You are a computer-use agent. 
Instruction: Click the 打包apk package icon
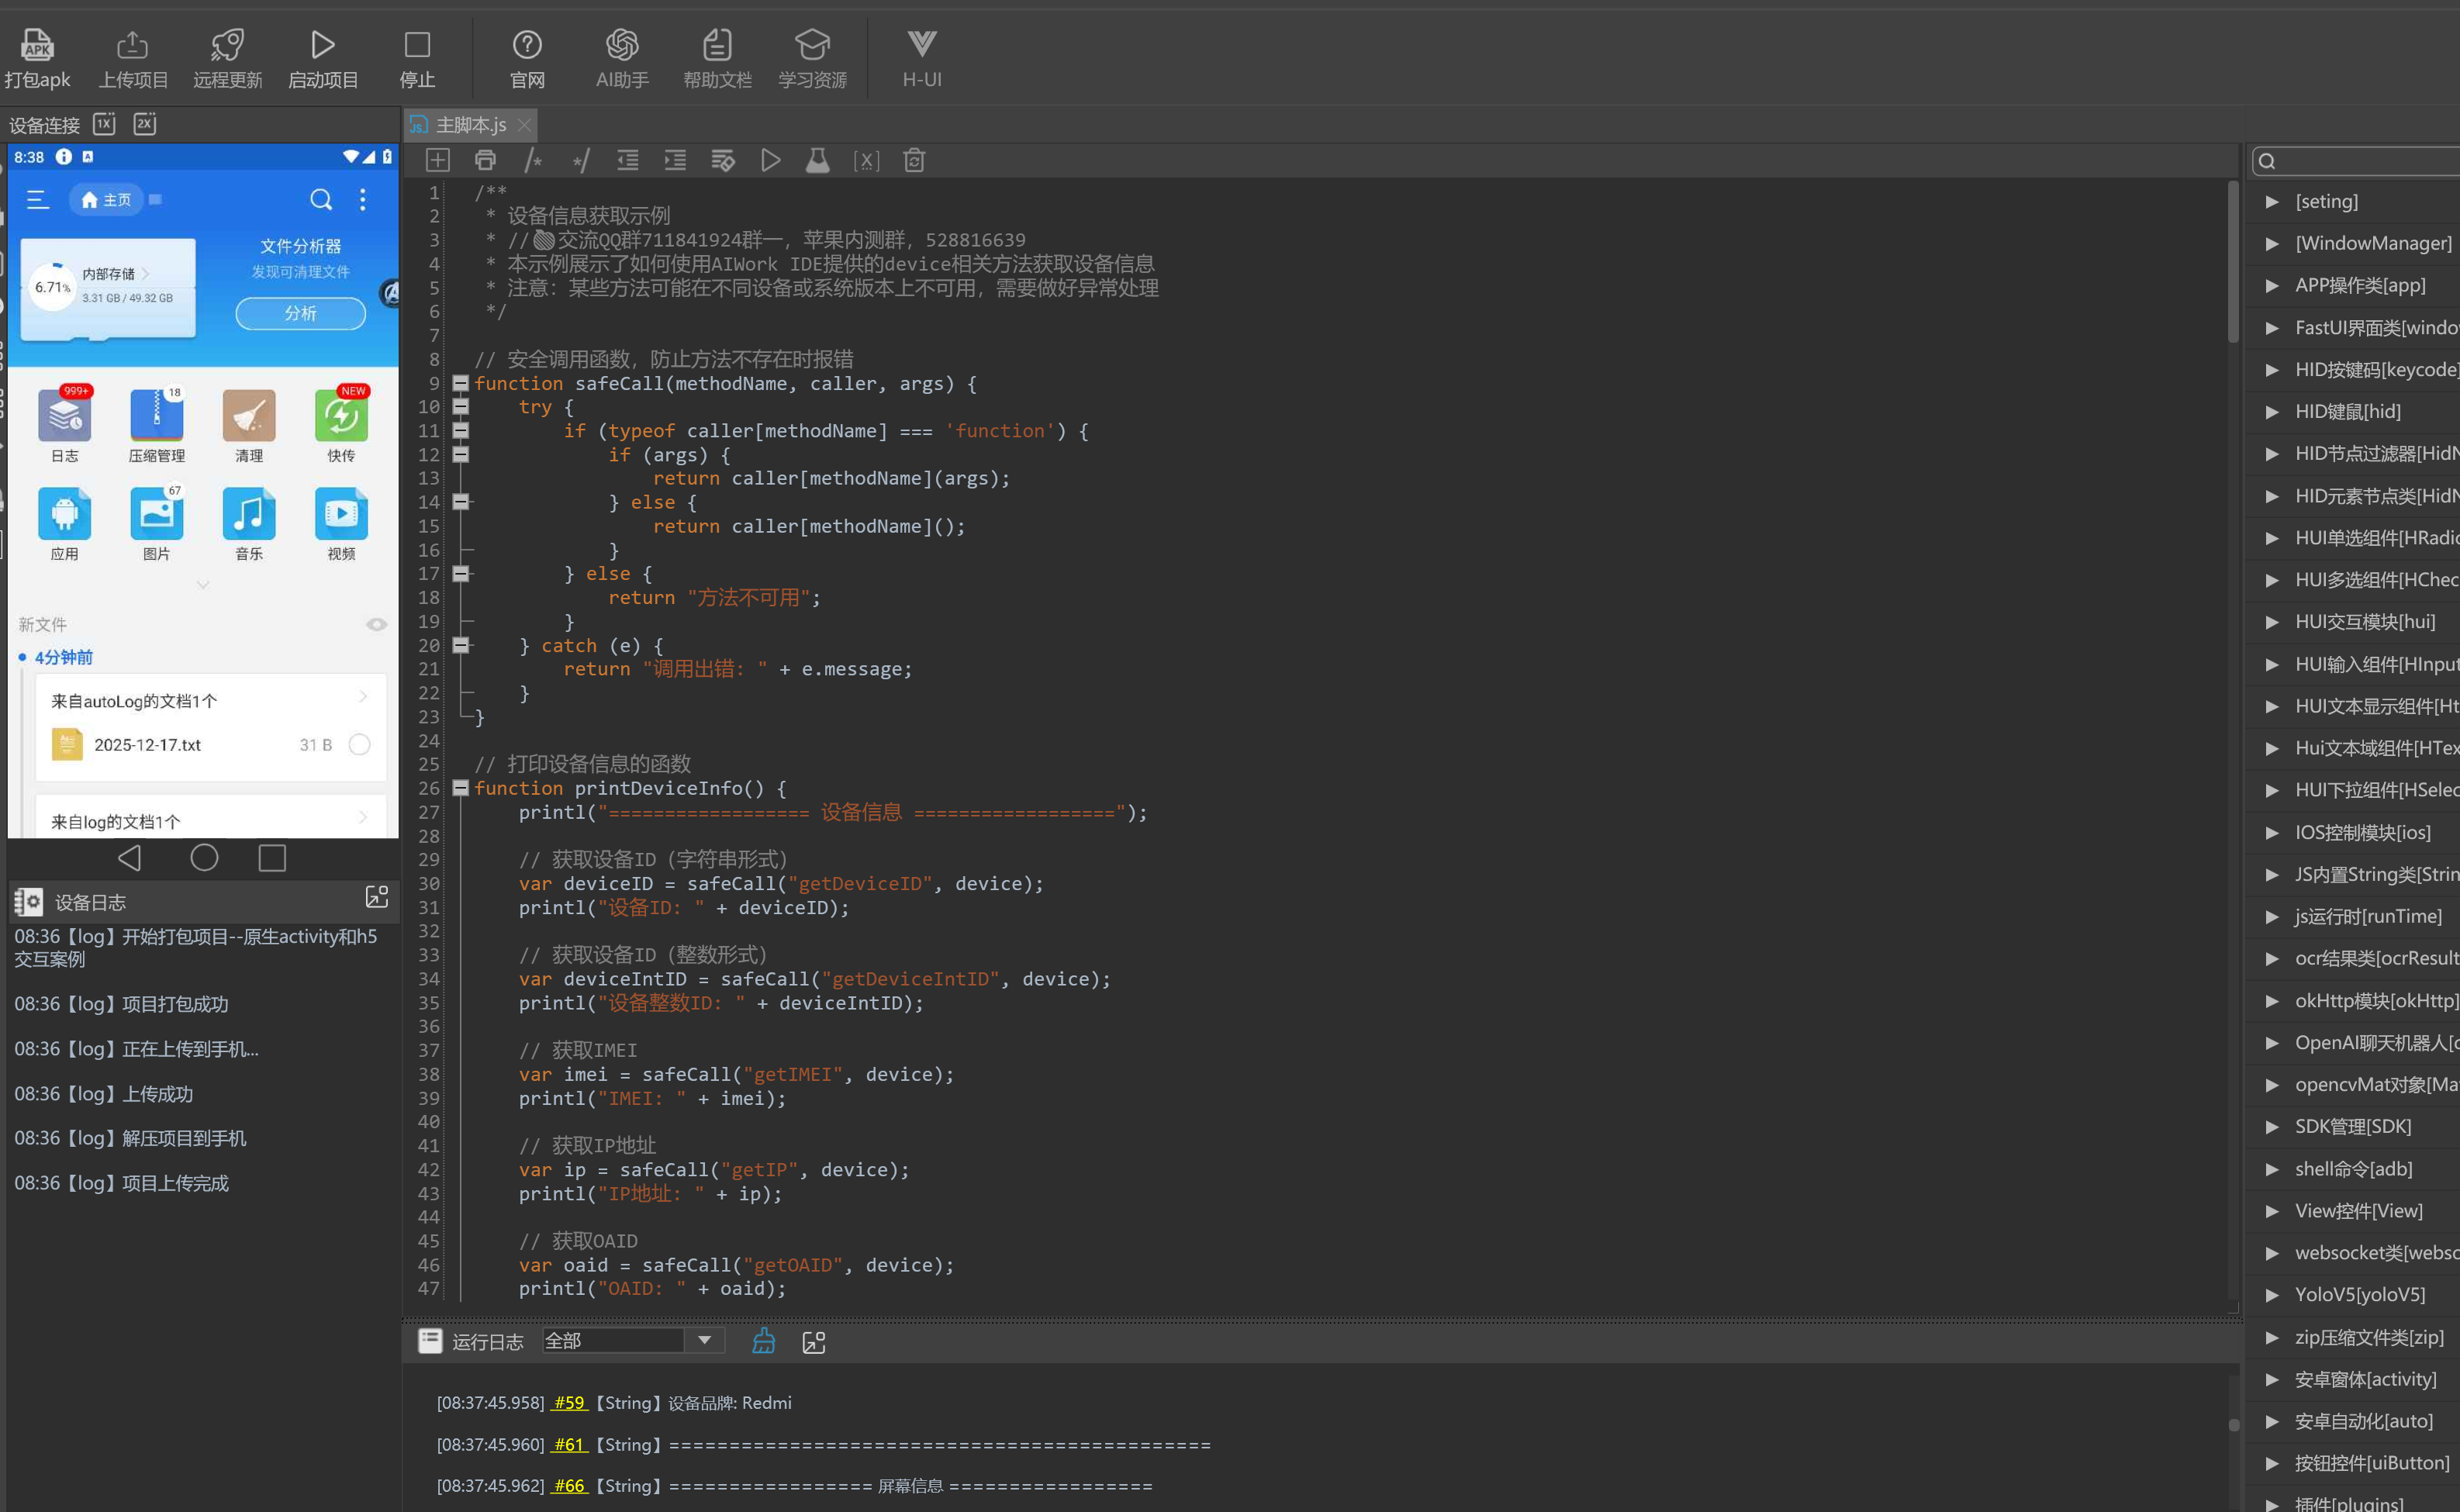(37, 45)
